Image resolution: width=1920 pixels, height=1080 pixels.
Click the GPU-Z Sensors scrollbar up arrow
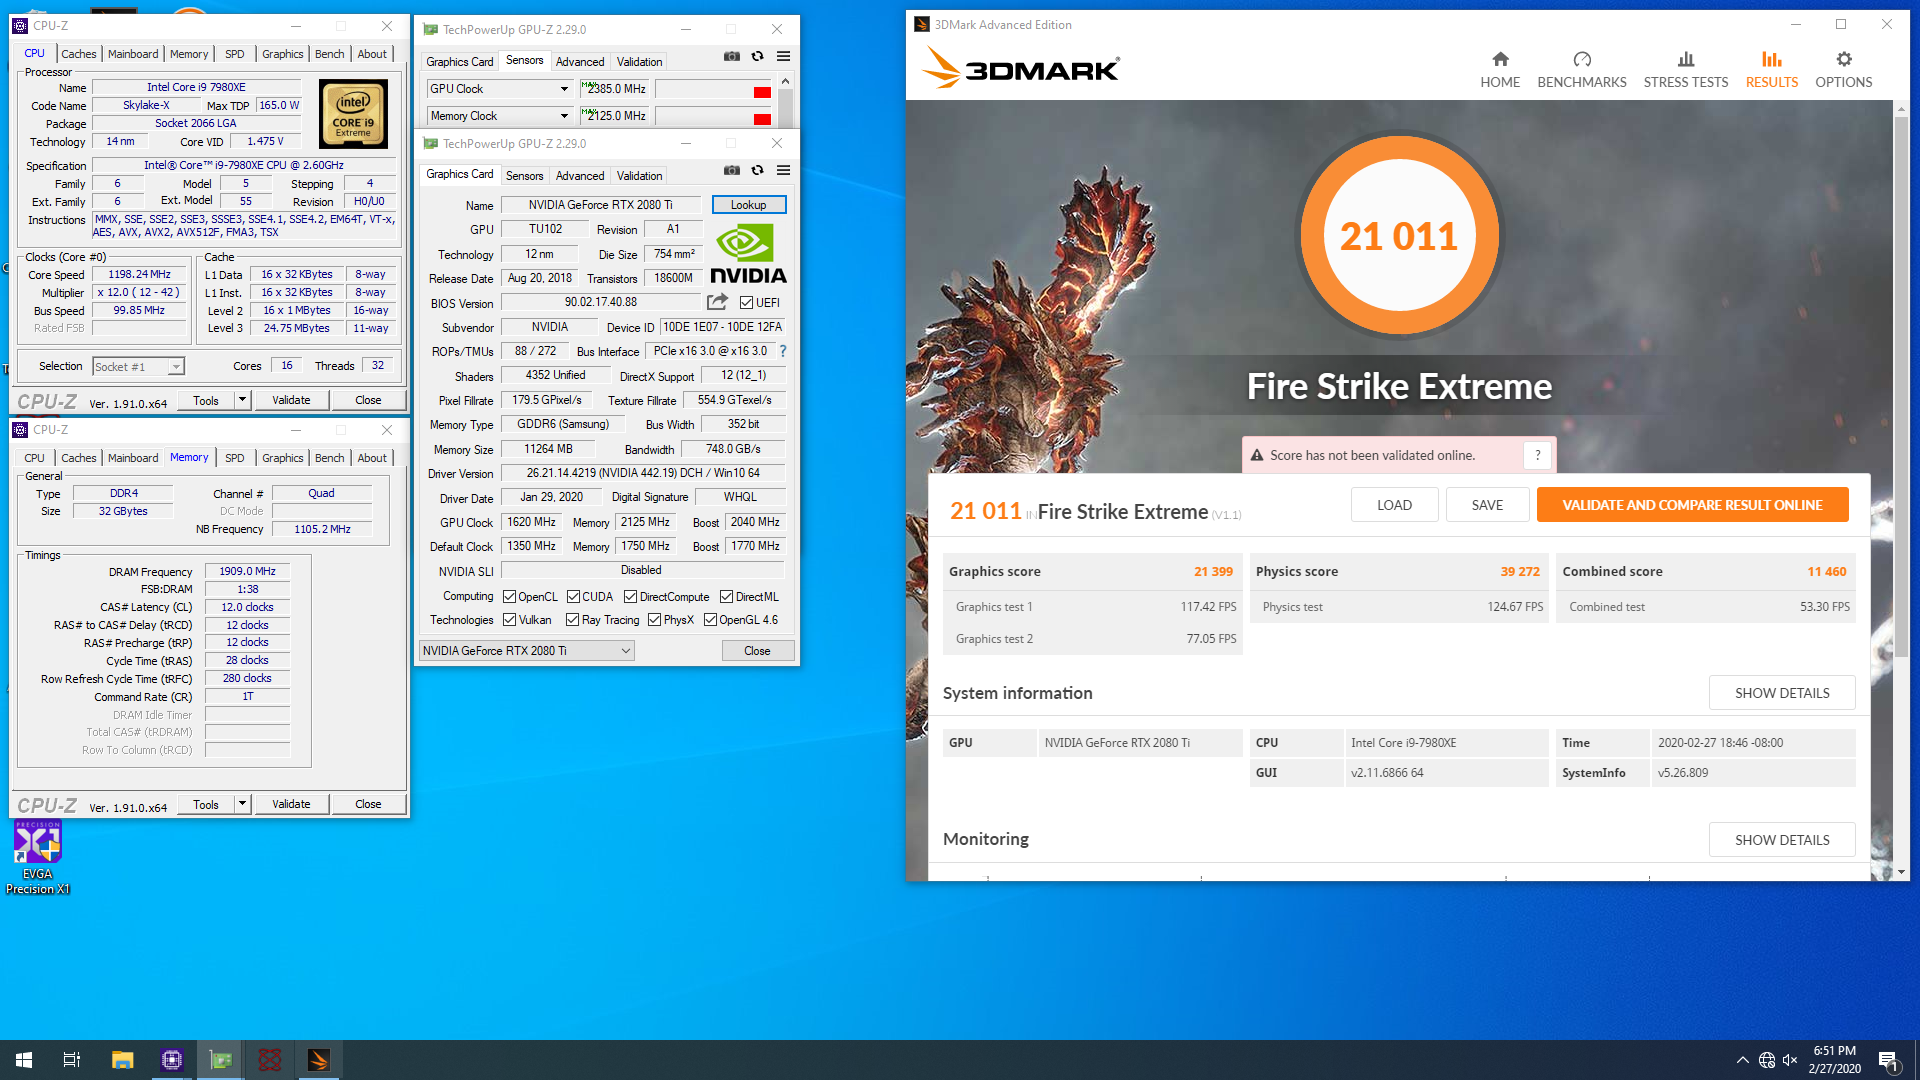[x=786, y=81]
